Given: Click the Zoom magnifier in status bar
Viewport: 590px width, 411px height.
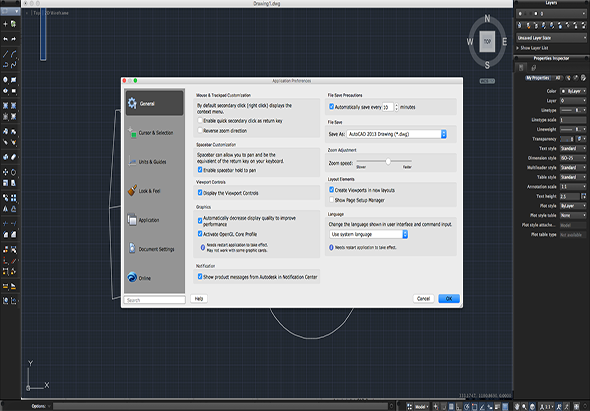Looking at the screenshot, I should point(525,406).
